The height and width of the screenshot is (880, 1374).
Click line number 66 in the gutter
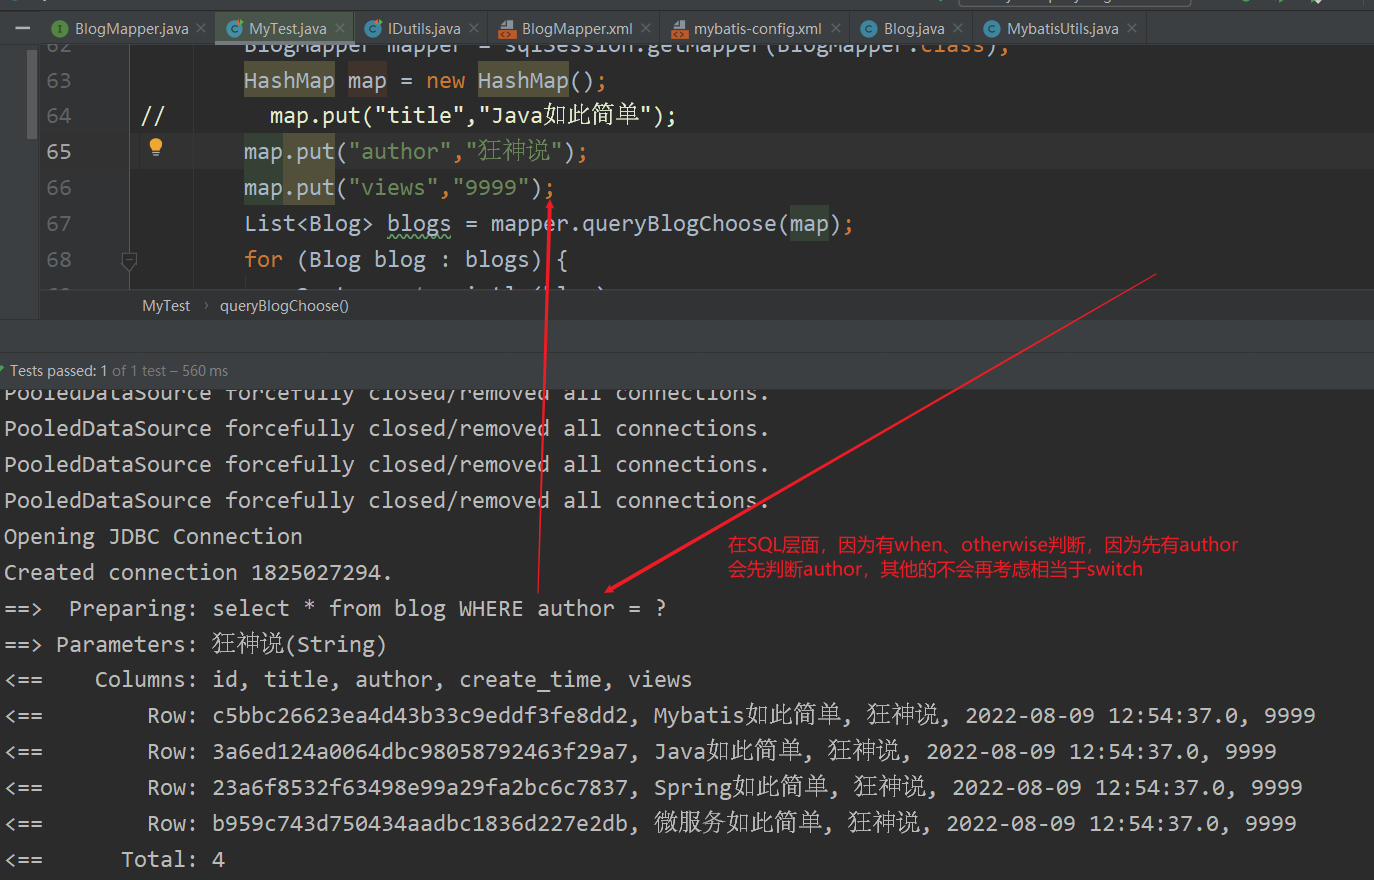tap(59, 188)
